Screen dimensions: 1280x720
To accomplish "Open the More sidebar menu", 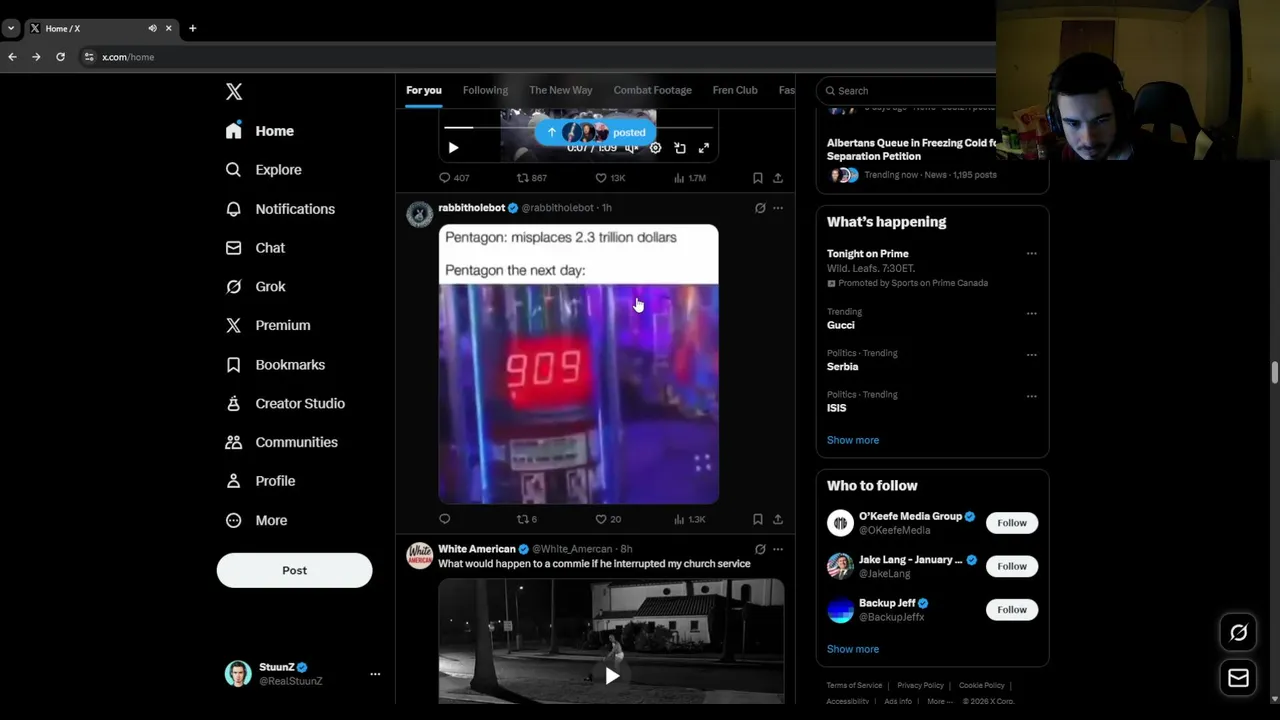I will click(x=256, y=520).
